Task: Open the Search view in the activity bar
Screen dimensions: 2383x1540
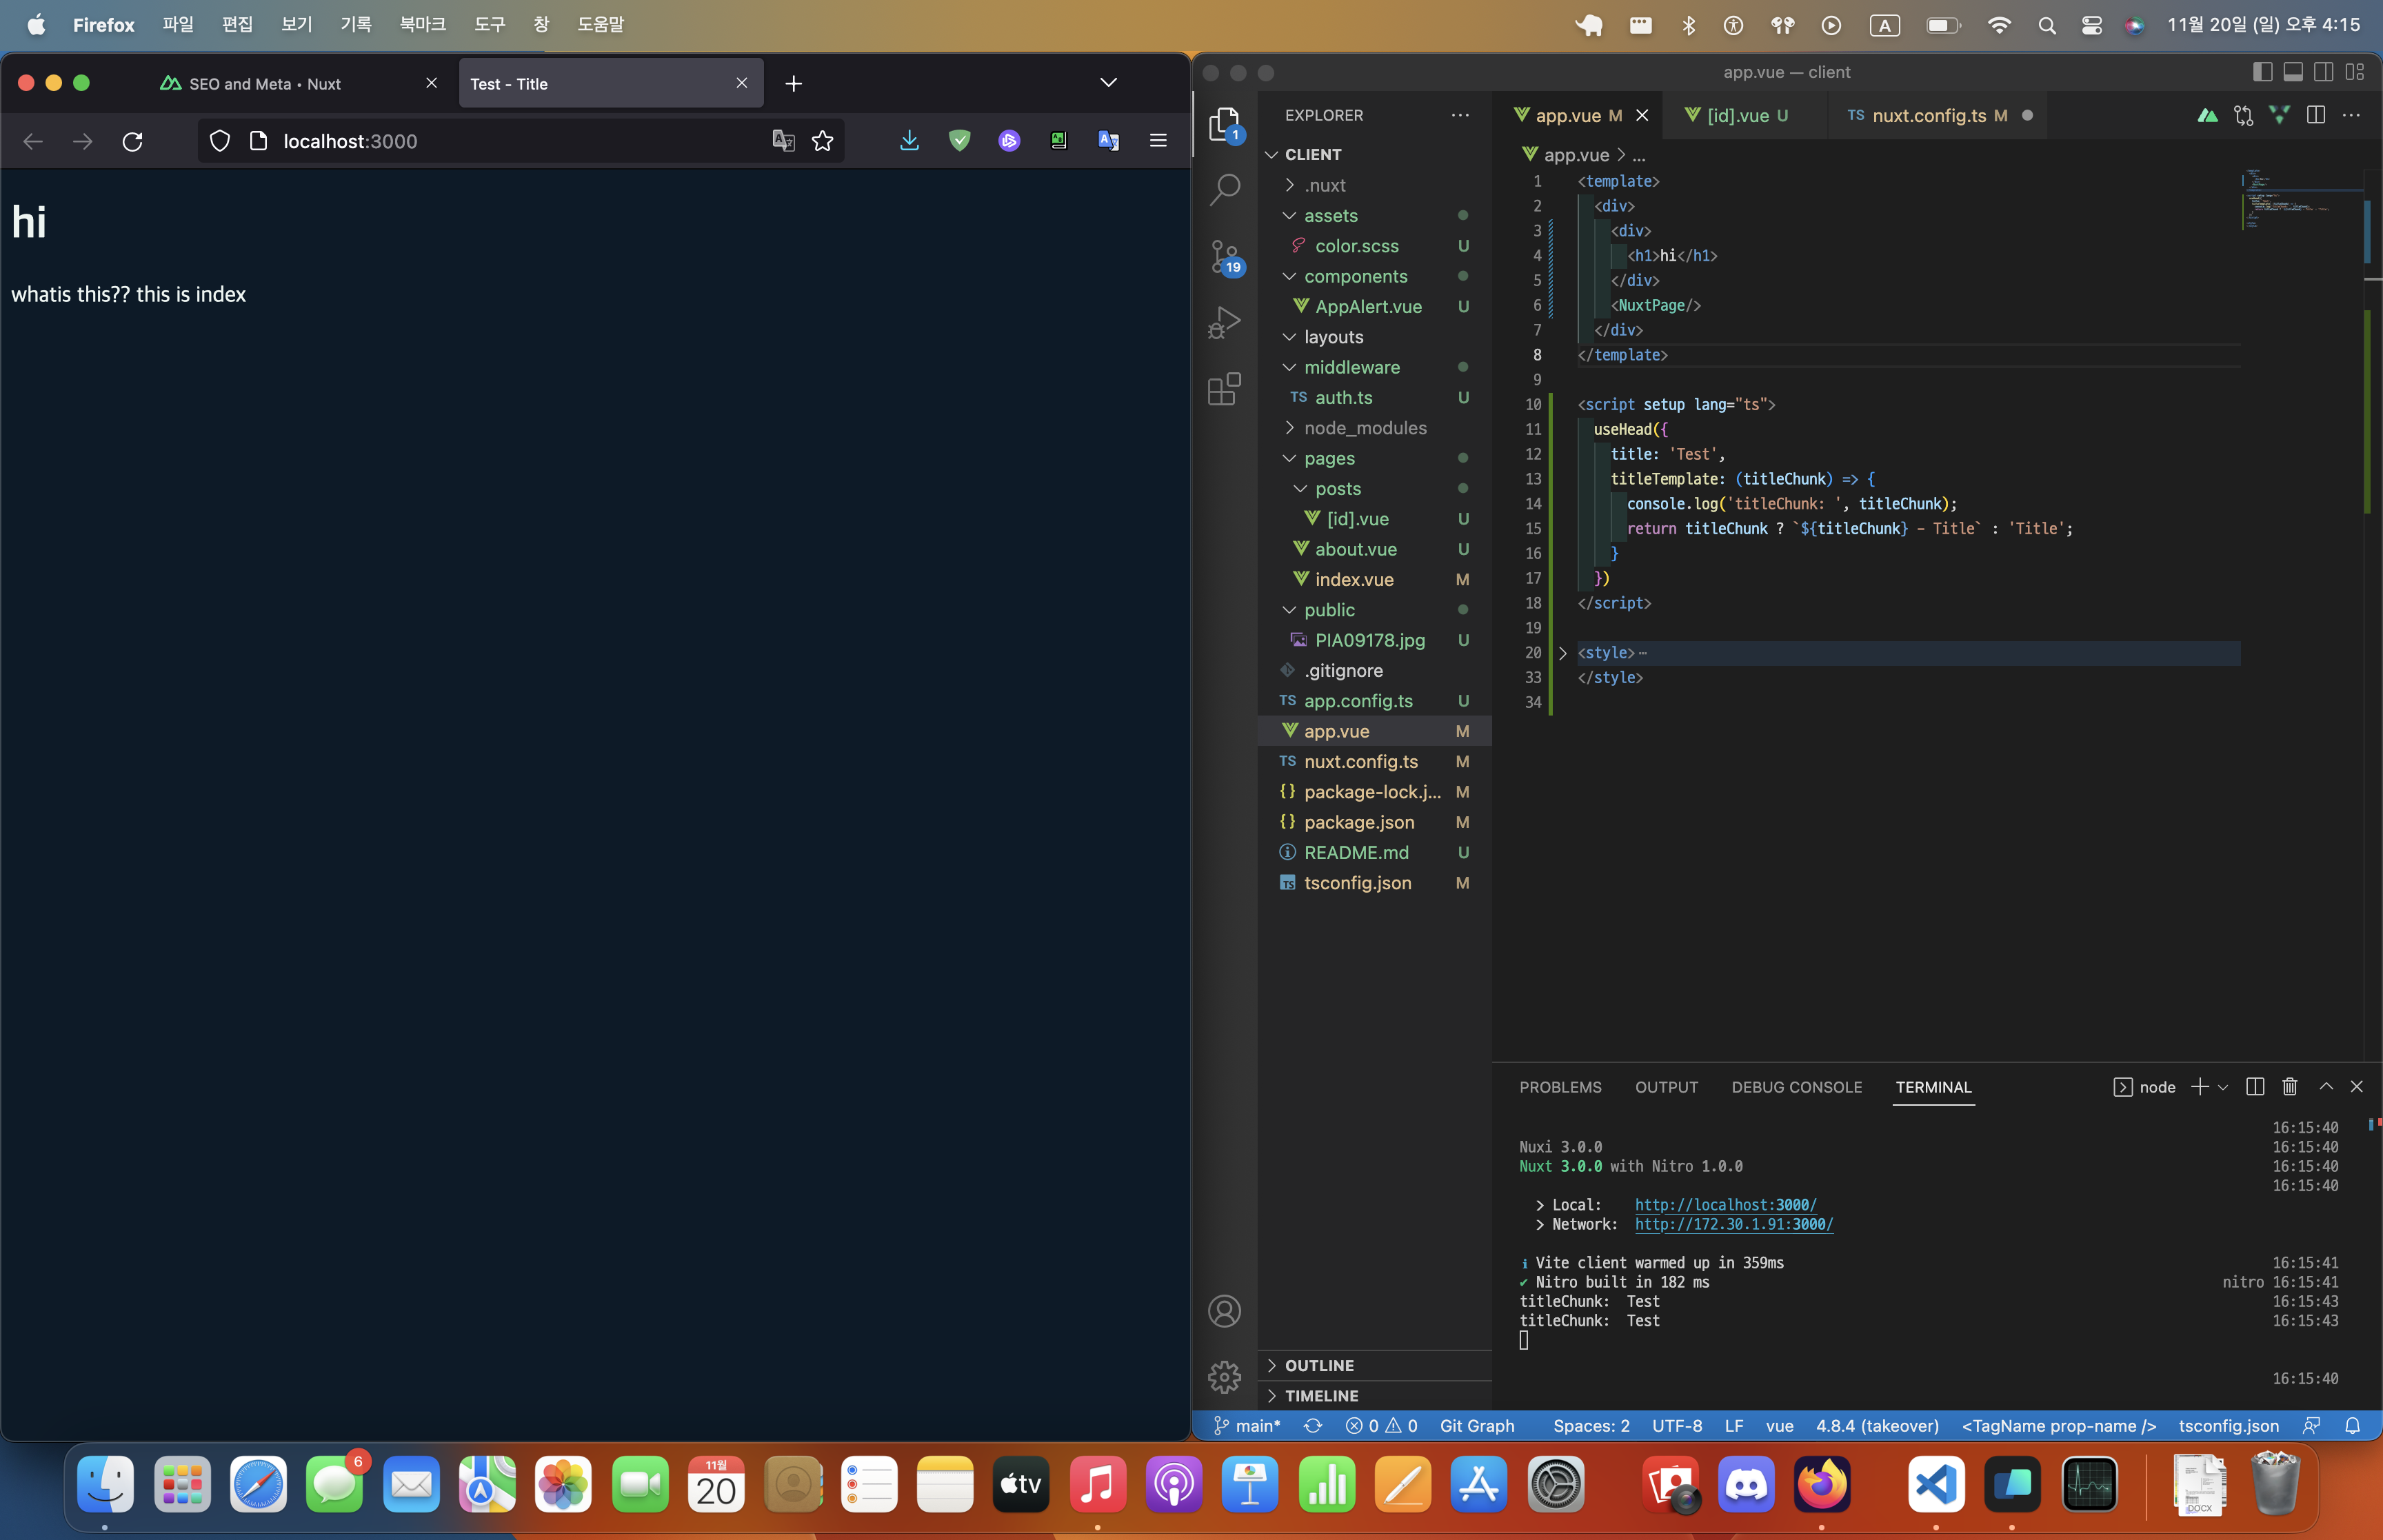Action: tap(1224, 189)
